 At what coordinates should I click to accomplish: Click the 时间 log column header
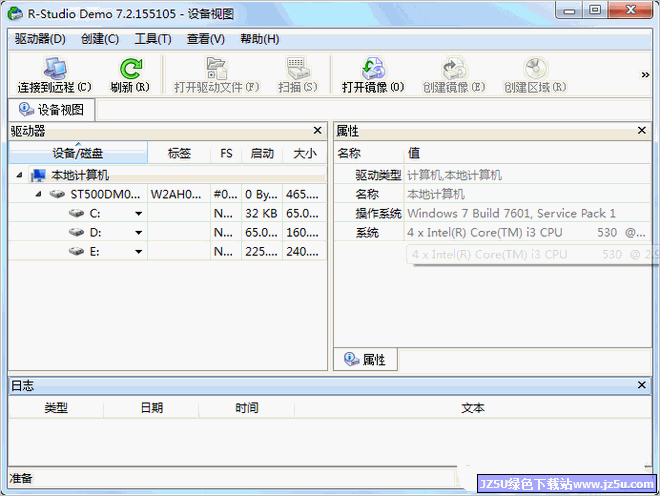coord(247,408)
